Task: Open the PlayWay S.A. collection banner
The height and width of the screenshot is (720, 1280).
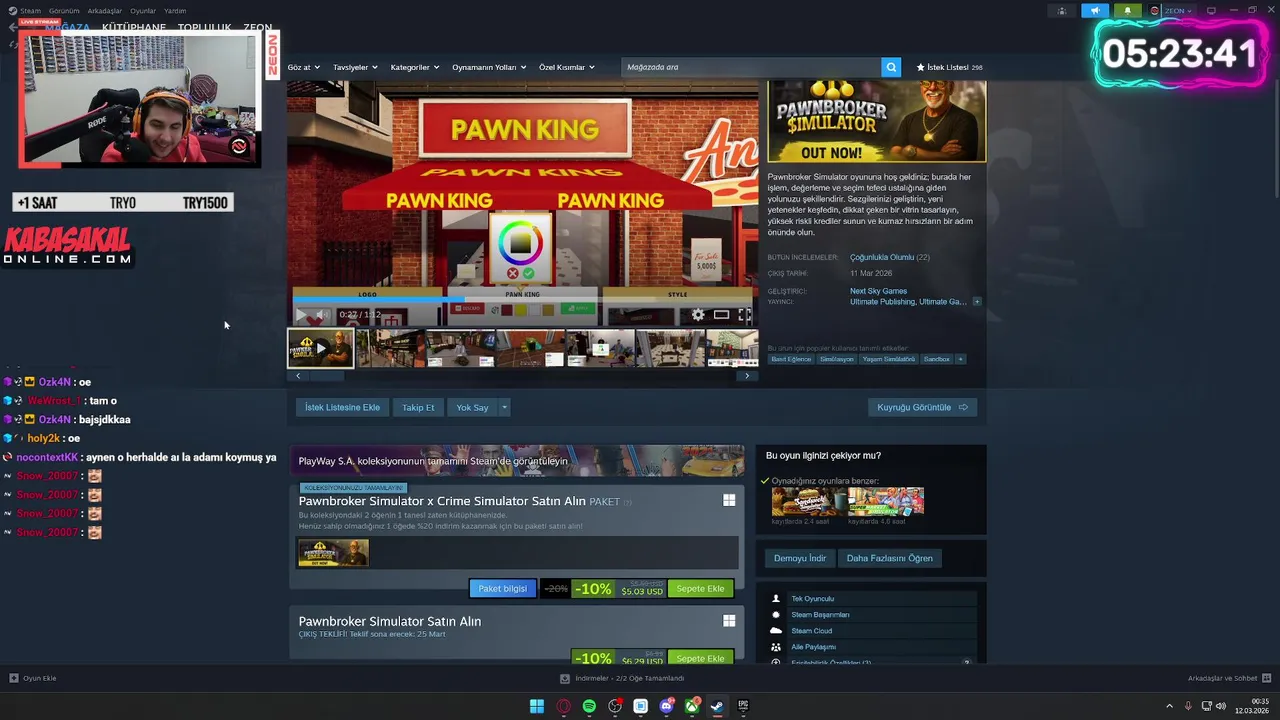Action: click(x=518, y=461)
